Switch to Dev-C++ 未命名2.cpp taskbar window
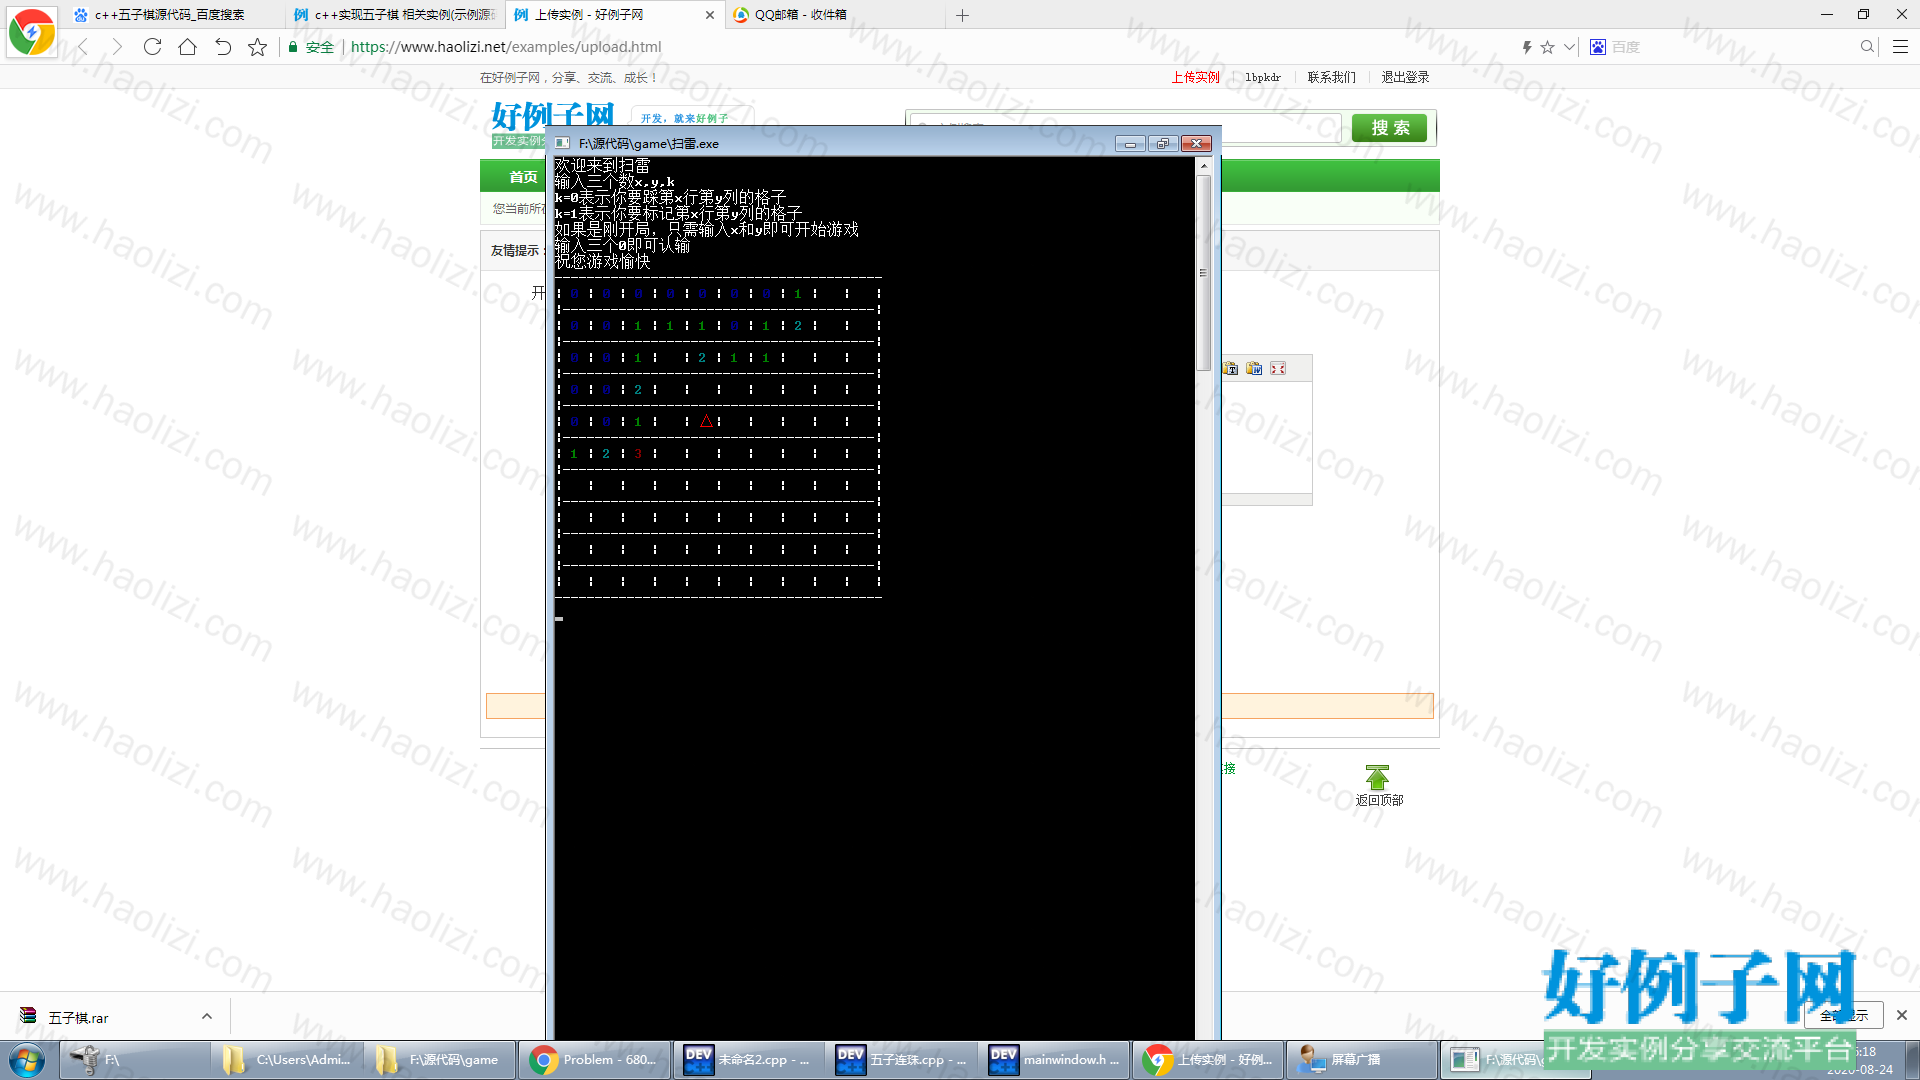The image size is (1920, 1080). [749, 1060]
